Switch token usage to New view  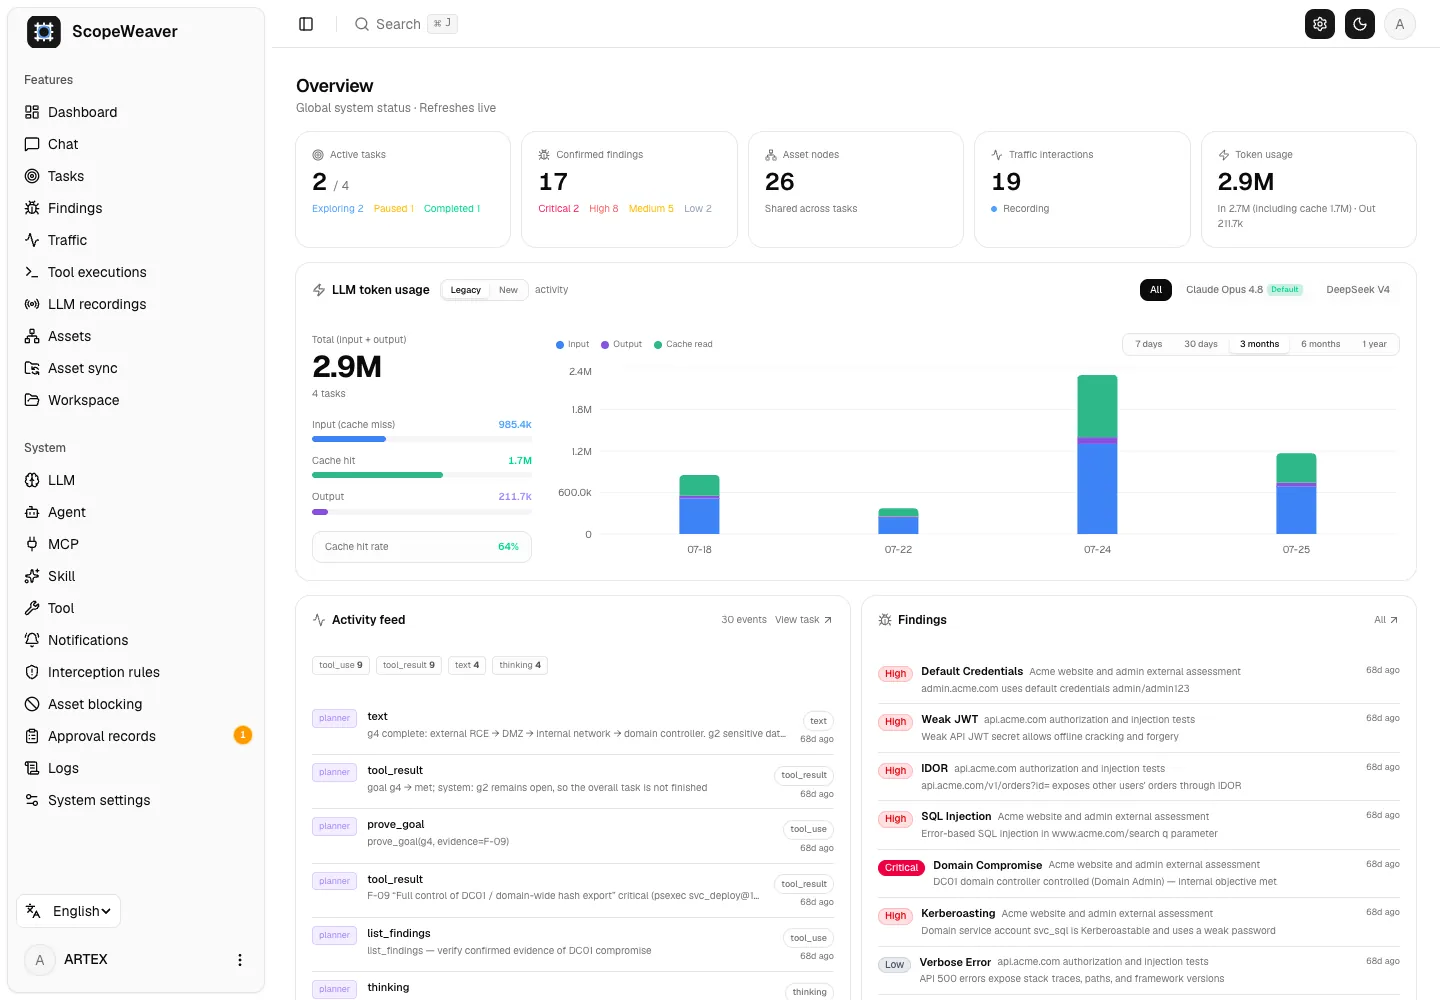[x=508, y=290]
